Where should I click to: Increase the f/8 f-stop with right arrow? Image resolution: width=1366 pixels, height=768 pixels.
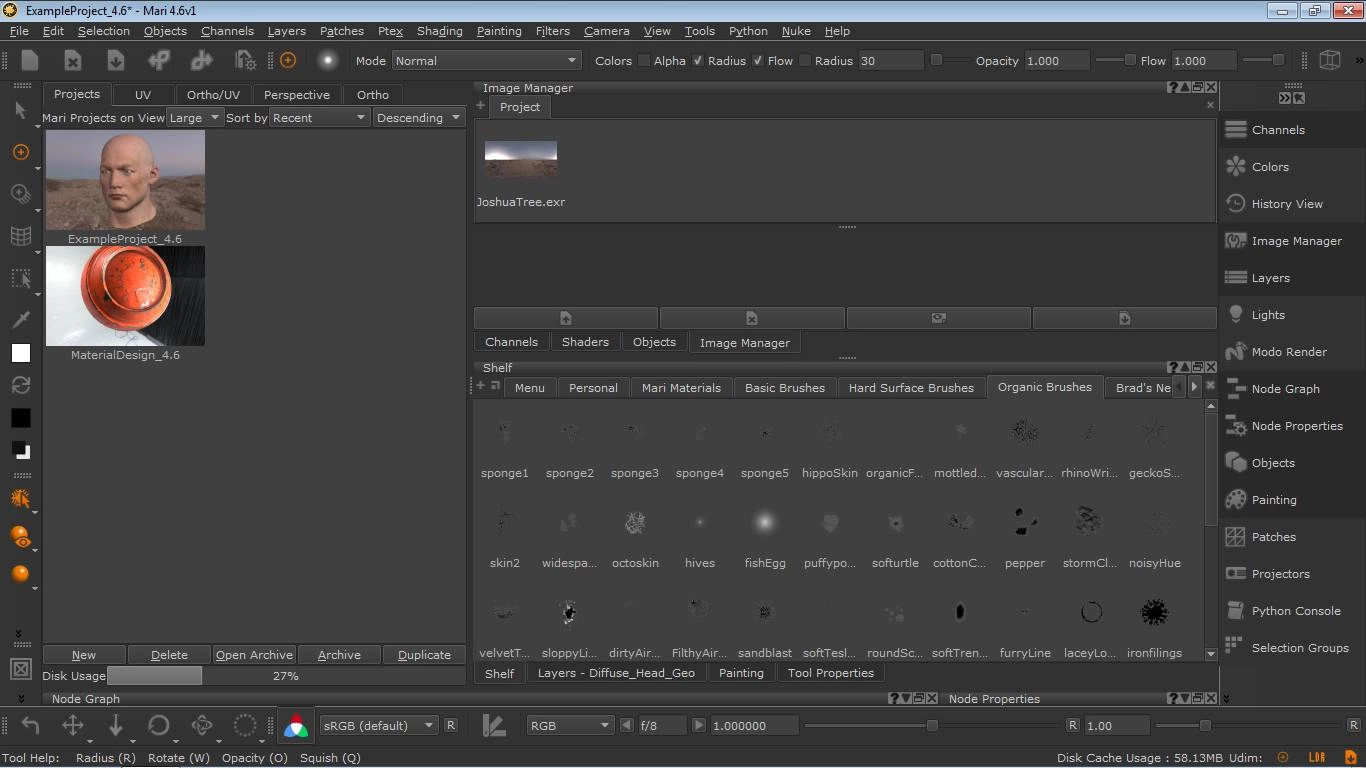[699, 725]
